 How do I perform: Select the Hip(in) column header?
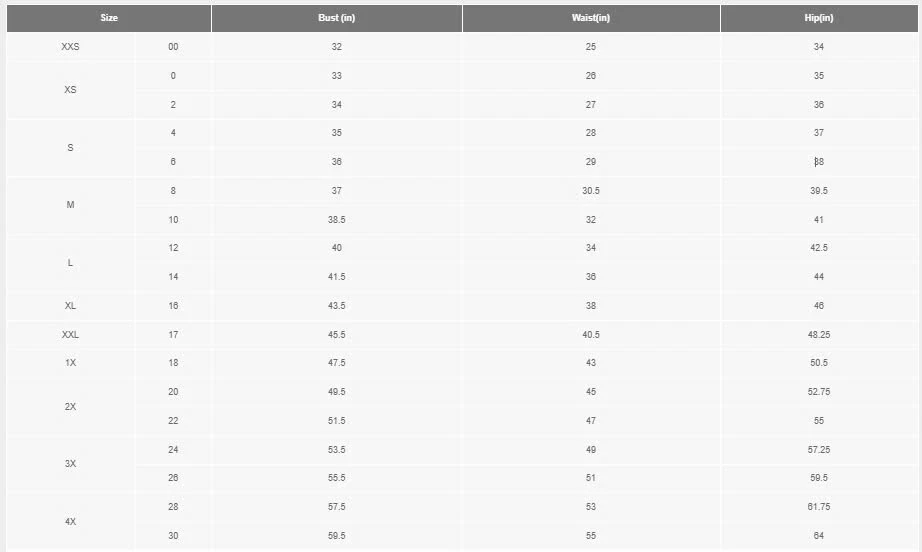818,19
